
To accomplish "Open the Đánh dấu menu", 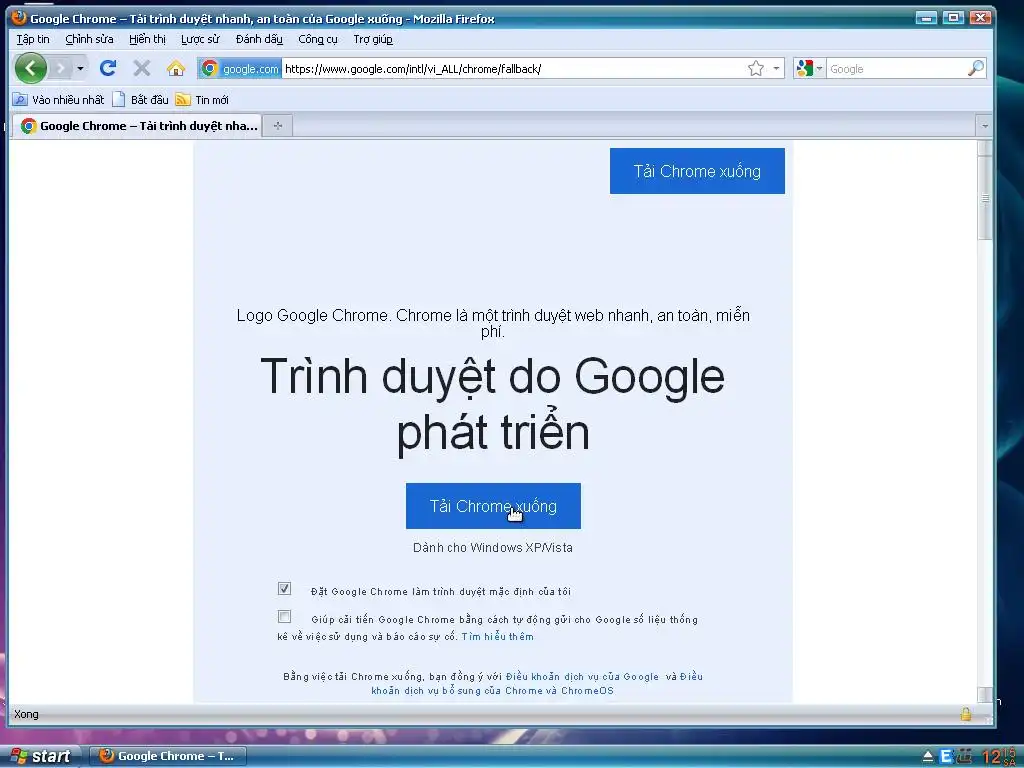I will pos(259,39).
